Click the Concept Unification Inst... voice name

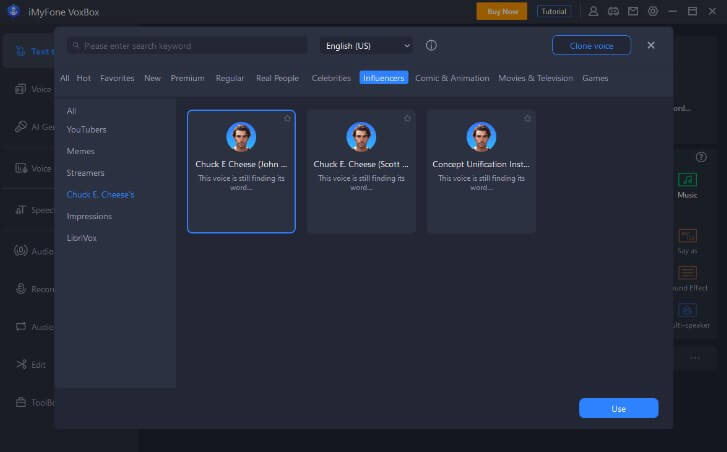click(481, 164)
